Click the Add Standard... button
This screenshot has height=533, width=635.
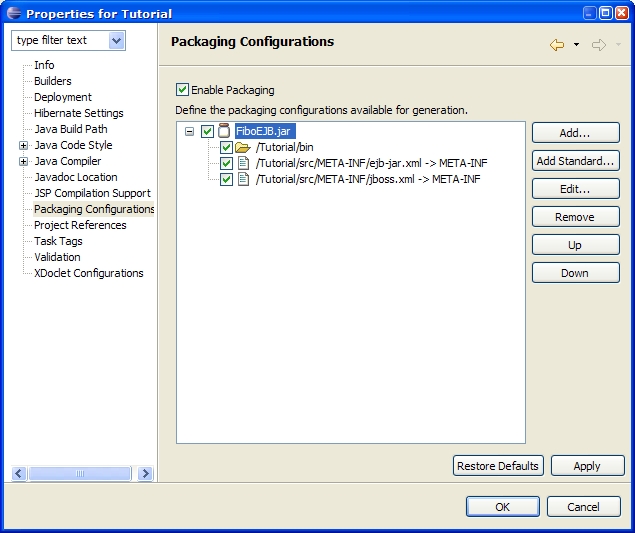coord(575,161)
